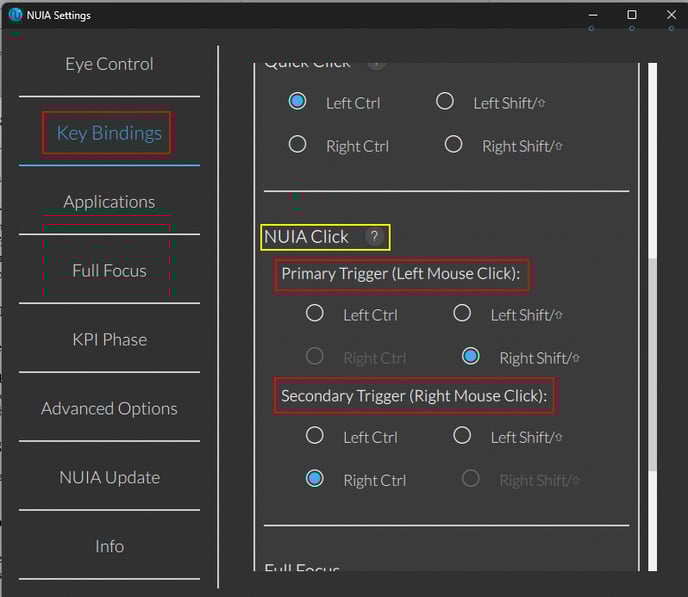The height and width of the screenshot is (597, 688).
Task: Click the NUIA Click section heading
Action: [306, 237]
